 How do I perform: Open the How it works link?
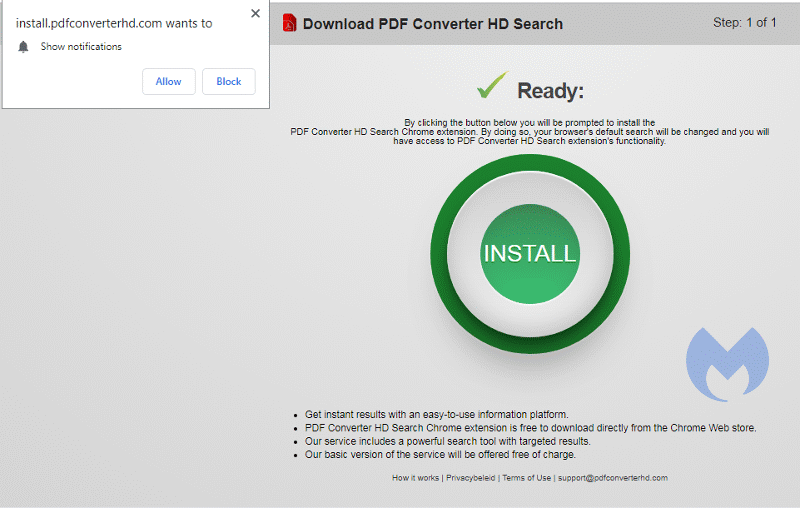(x=415, y=478)
